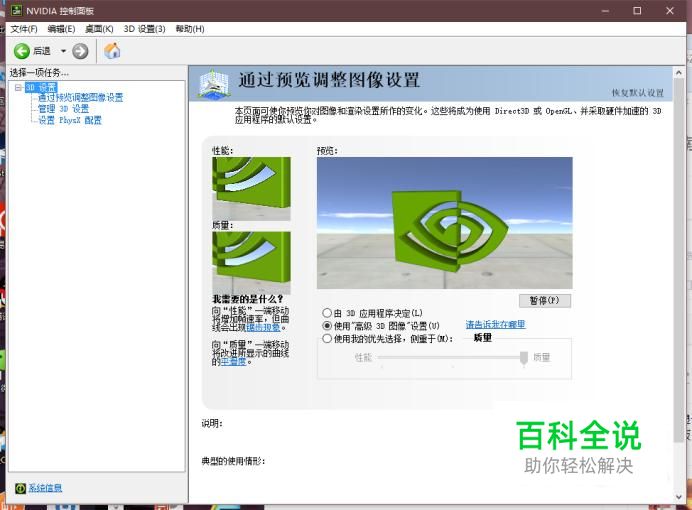Open the Back history dropdown arrow
The width and height of the screenshot is (692, 510).
(x=63, y=51)
